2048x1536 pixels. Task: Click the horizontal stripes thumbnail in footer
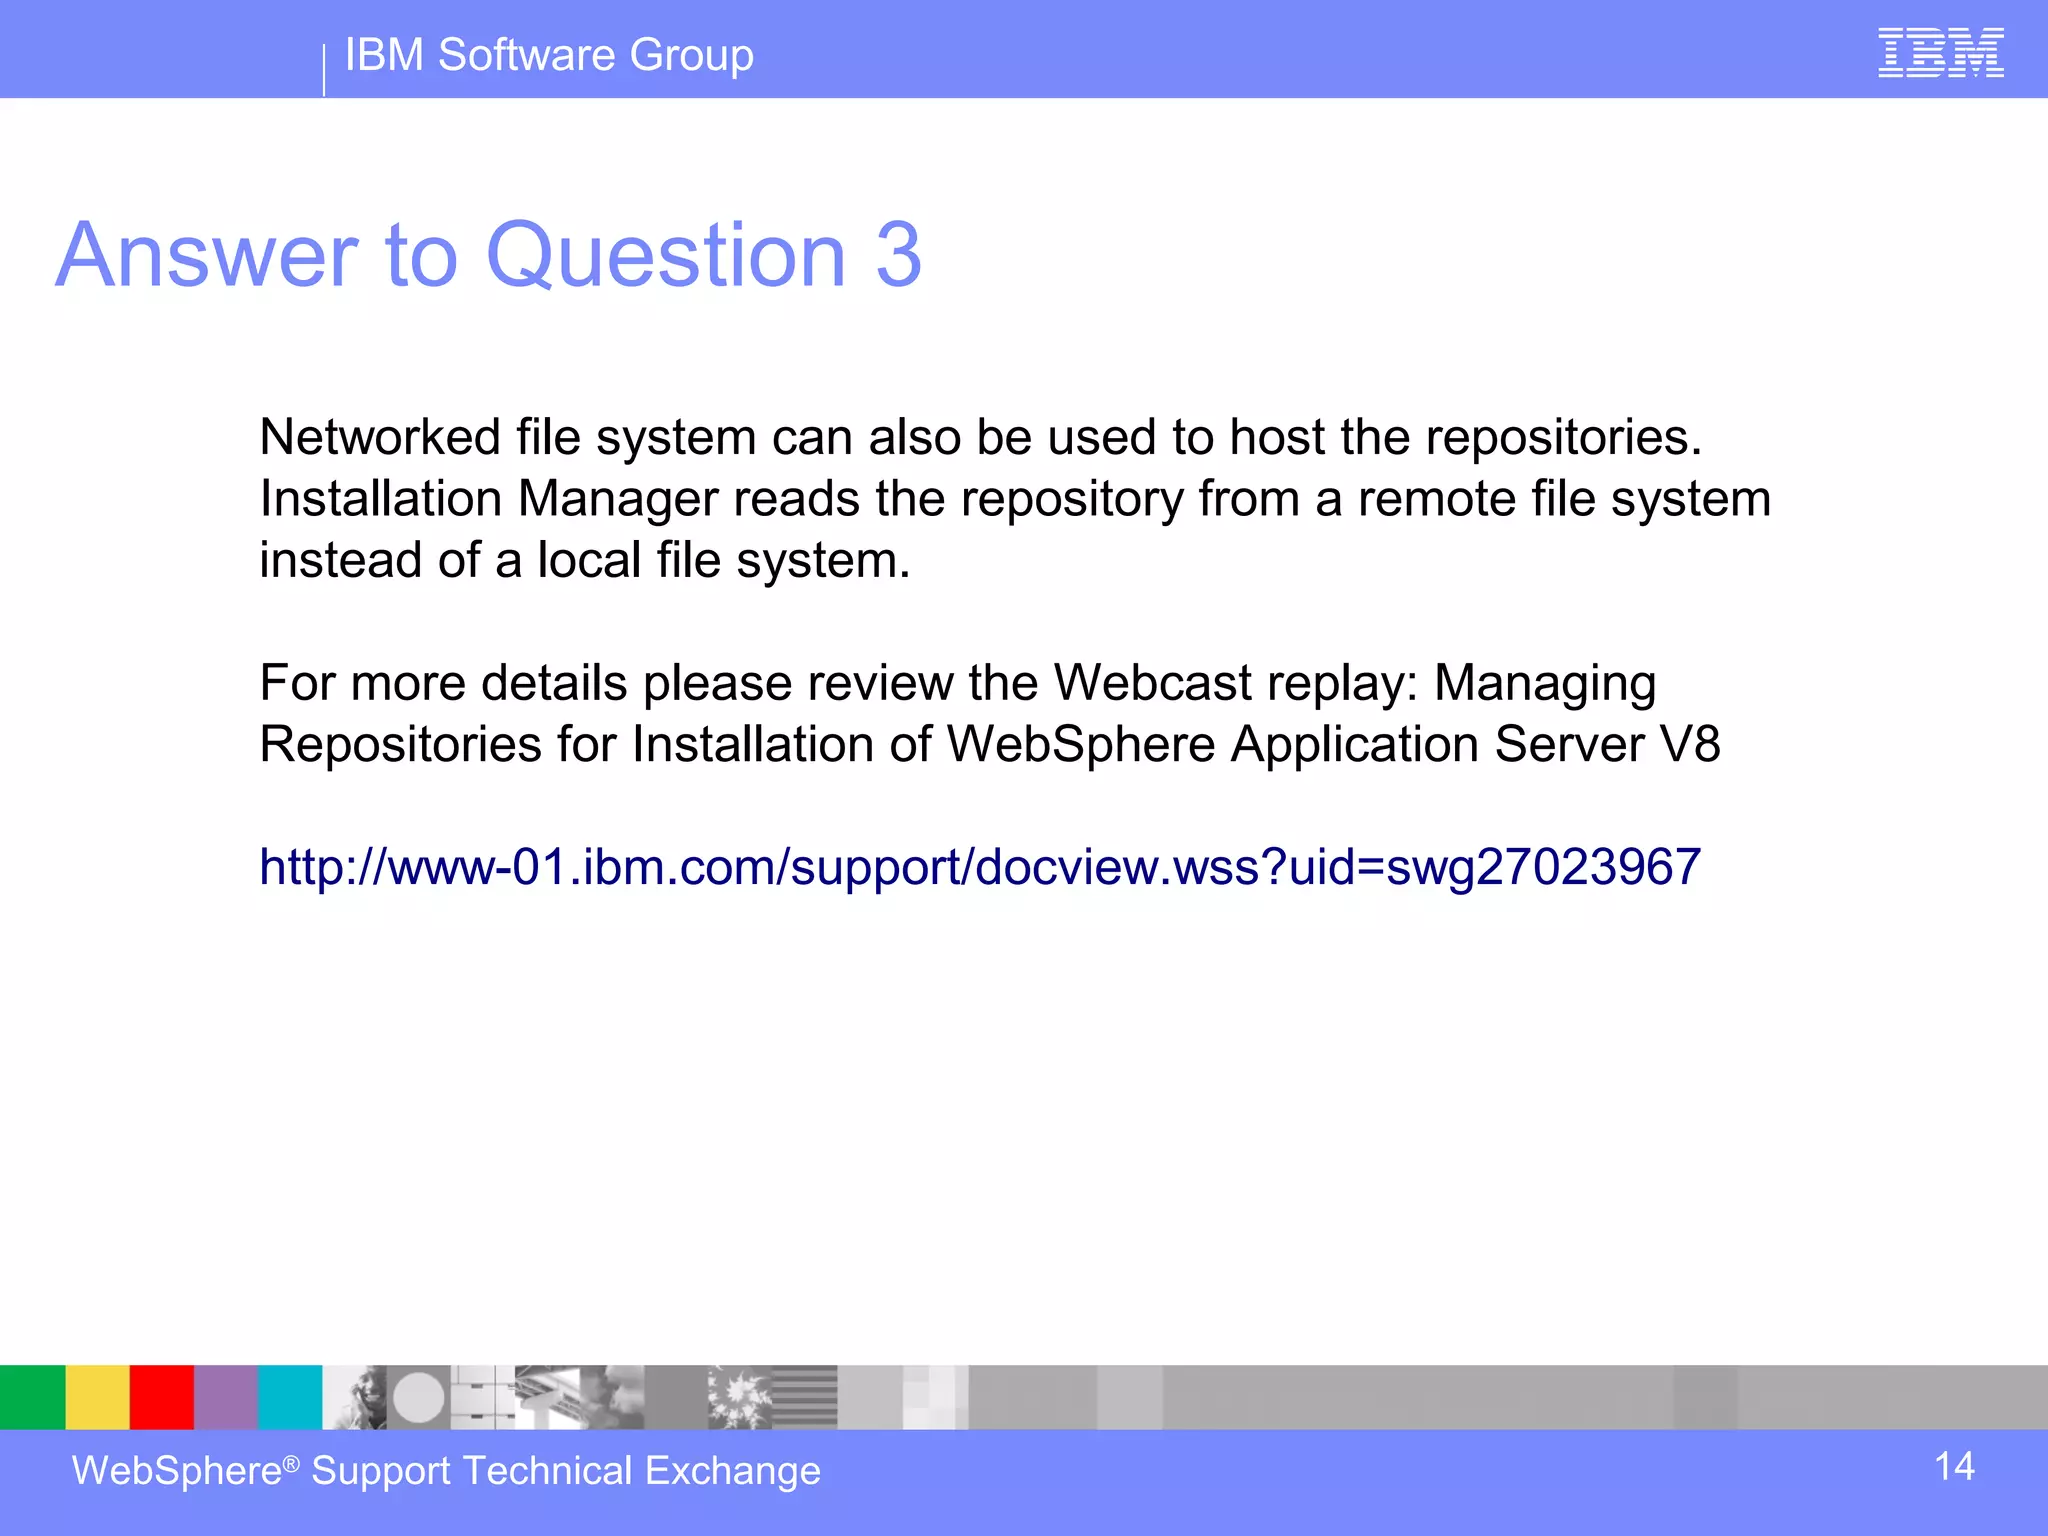coord(805,1397)
